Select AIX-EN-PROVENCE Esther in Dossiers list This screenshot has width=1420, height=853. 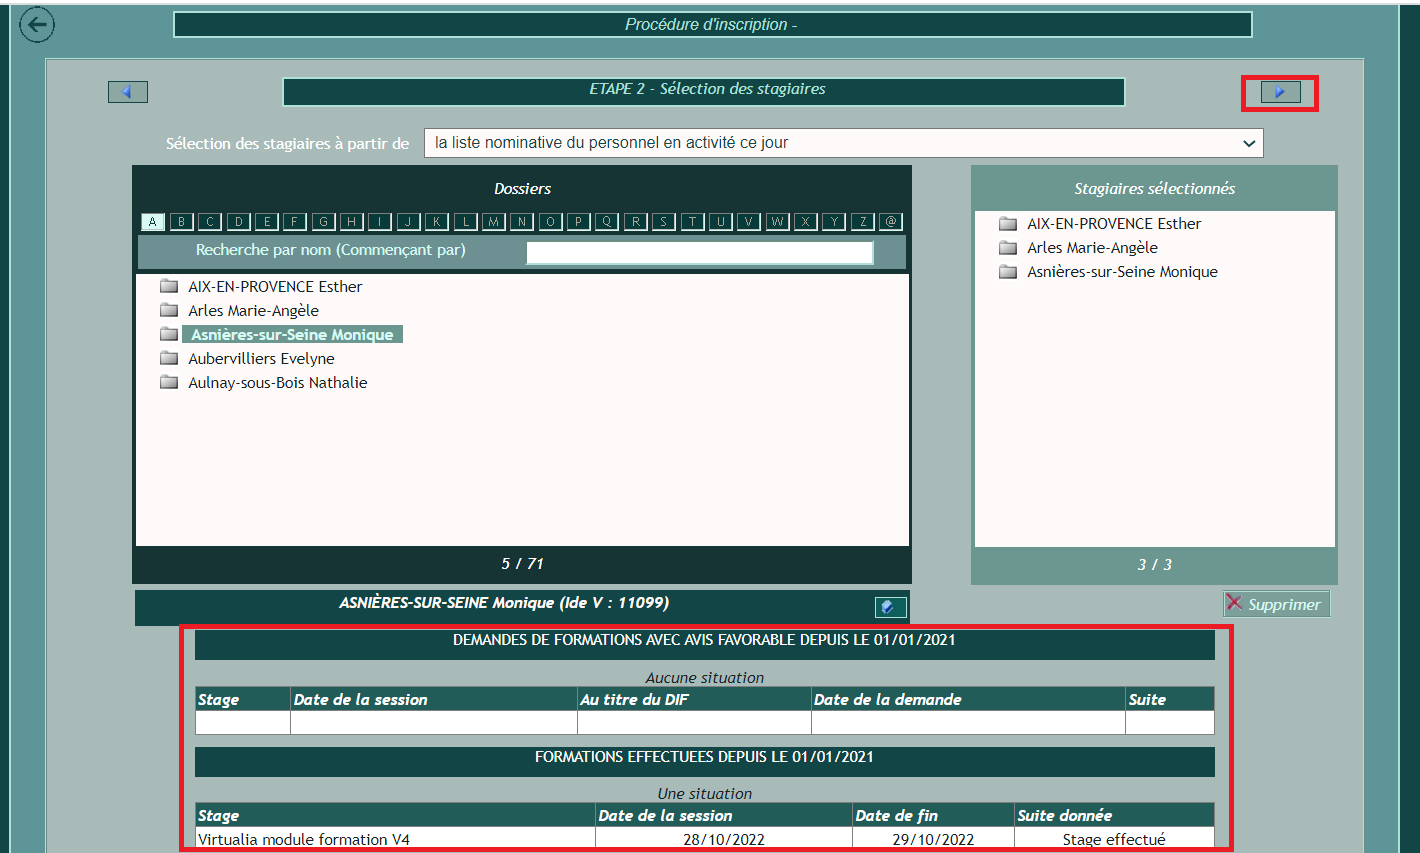pyautogui.click(x=275, y=287)
